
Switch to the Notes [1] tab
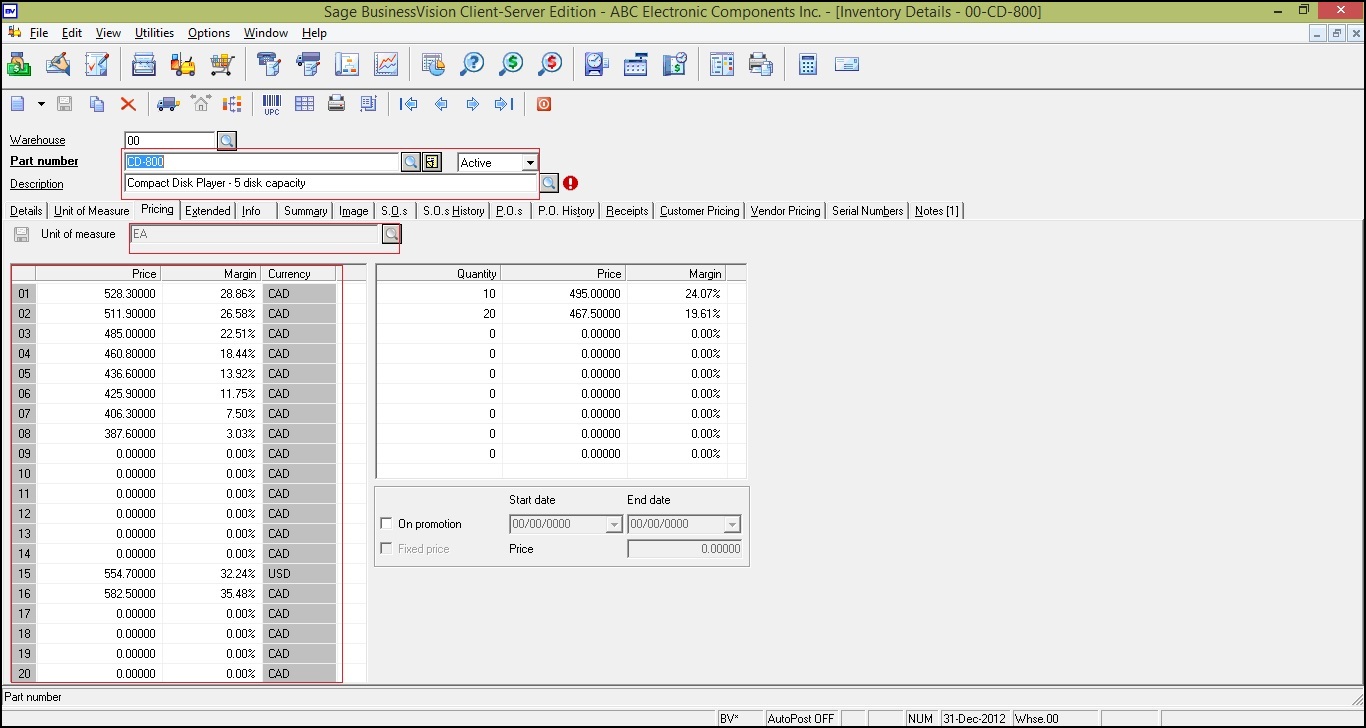[x=937, y=211]
